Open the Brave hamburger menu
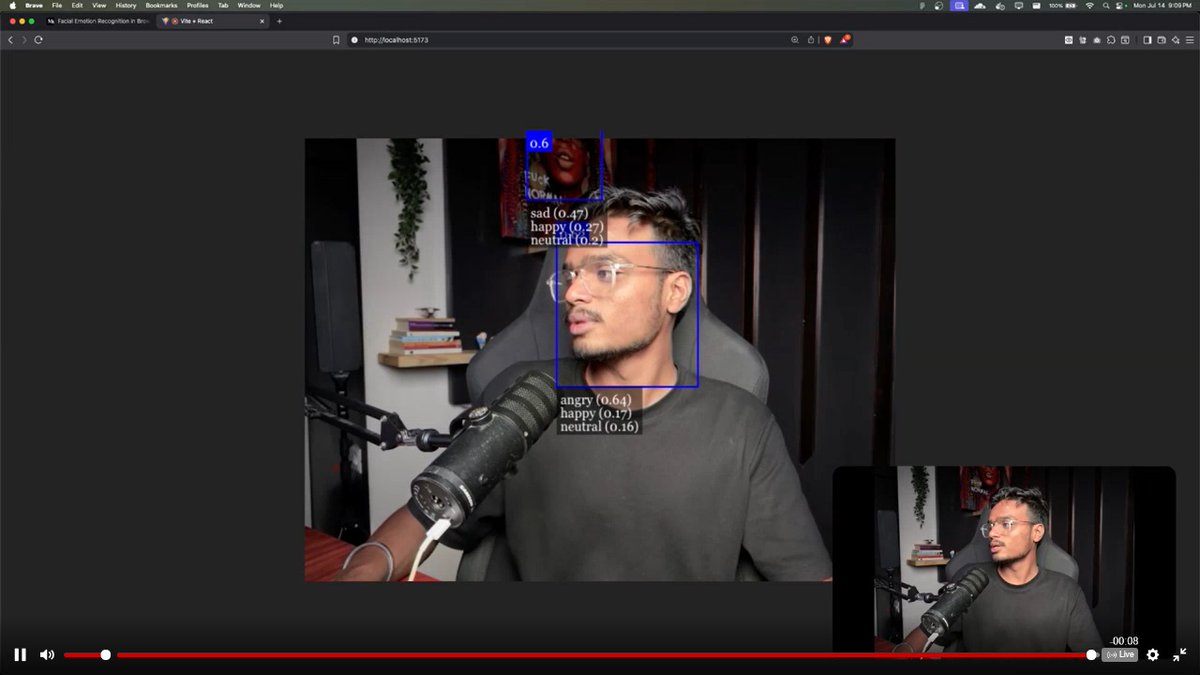Image resolution: width=1200 pixels, height=675 pixels. tap(1190, 40)
